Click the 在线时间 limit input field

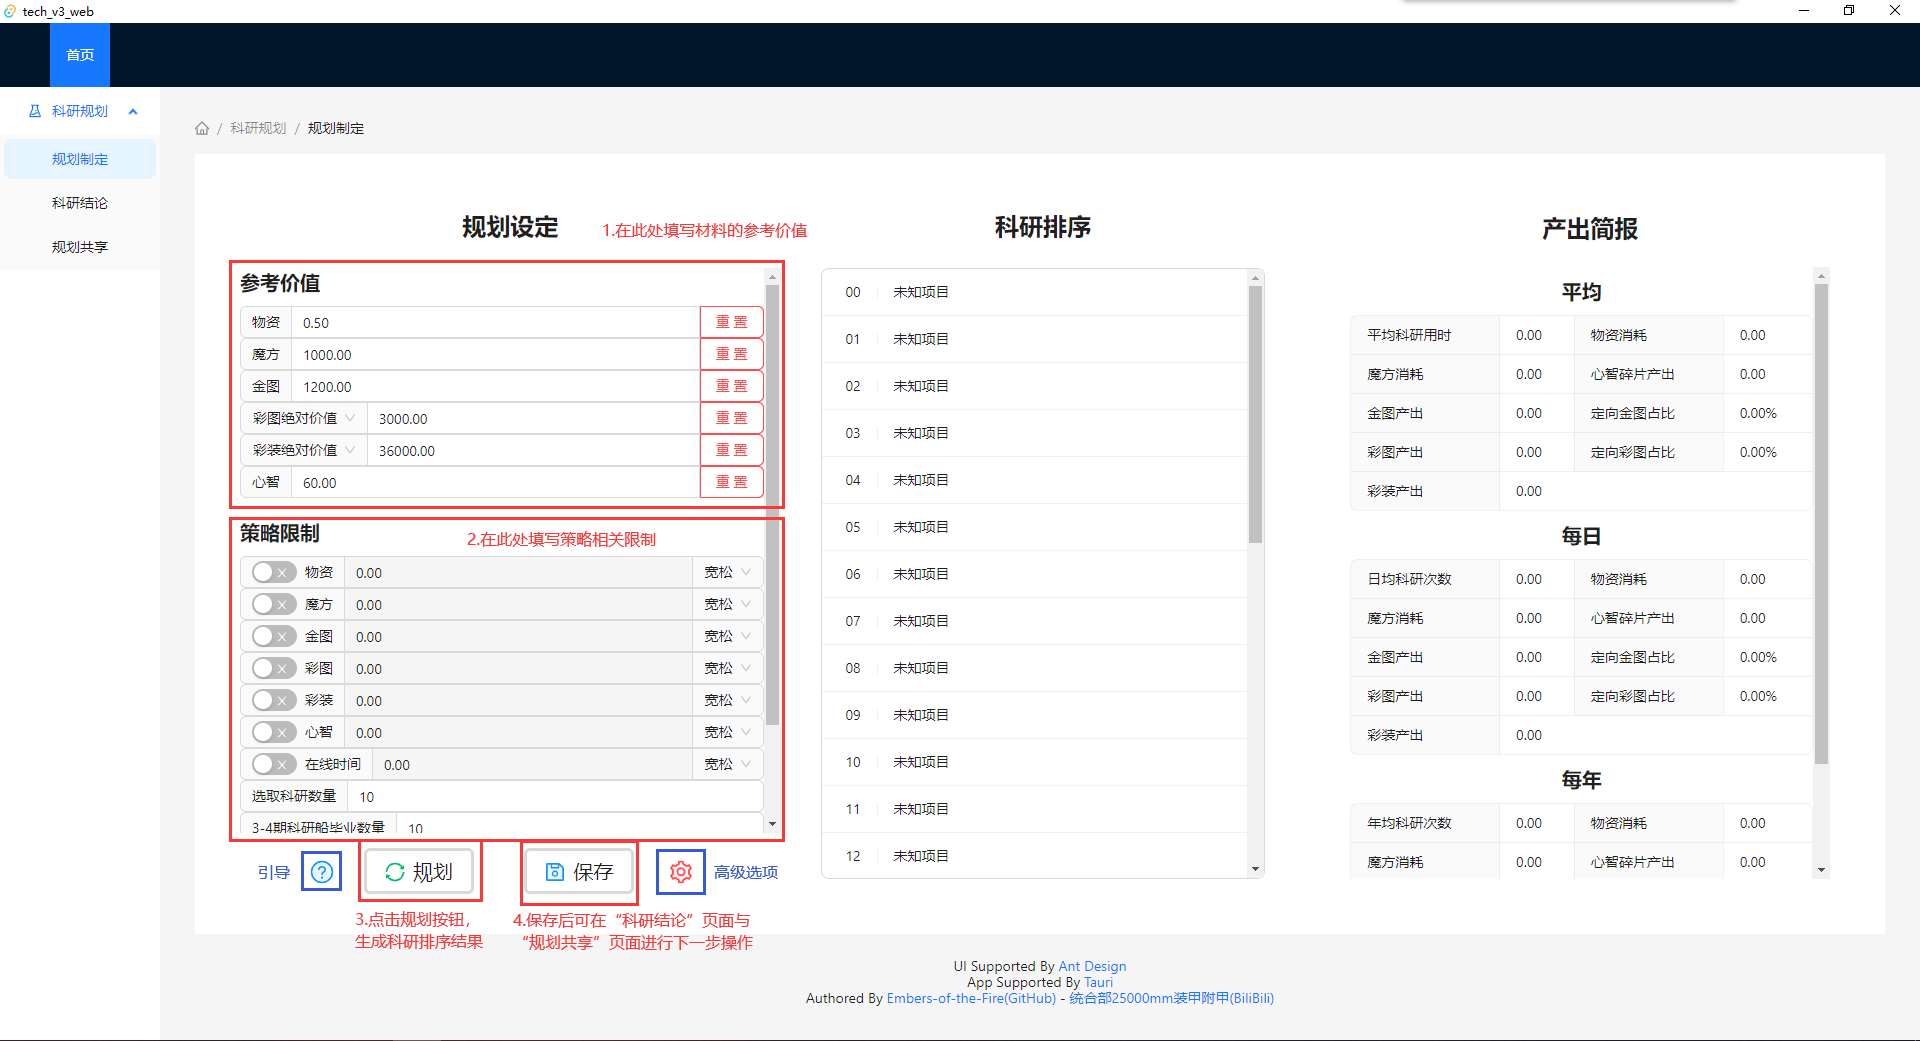(x=532, y=764)
